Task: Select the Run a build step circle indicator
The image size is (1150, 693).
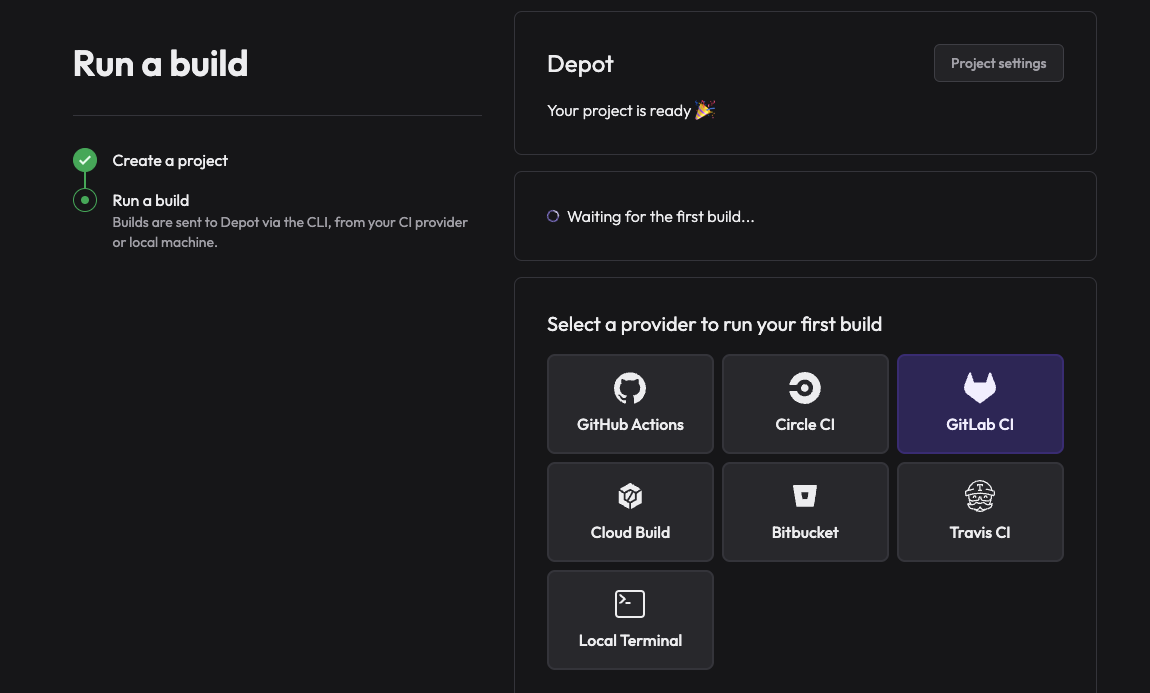Action: tap(85, 200)
